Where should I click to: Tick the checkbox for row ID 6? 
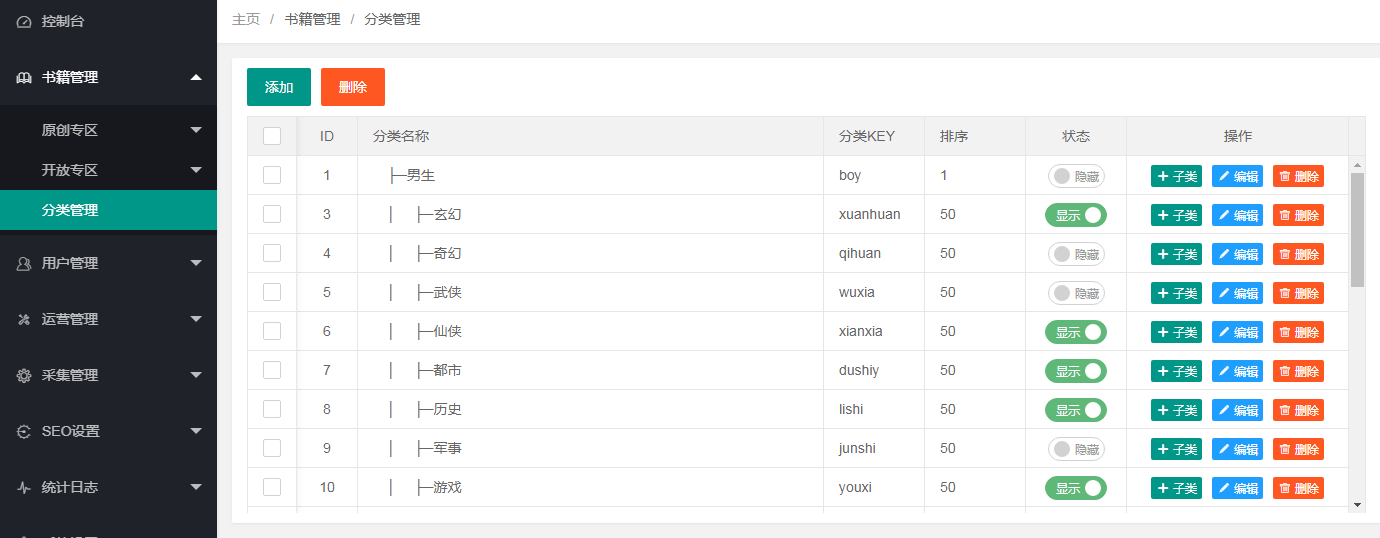[x=272, y=331]
